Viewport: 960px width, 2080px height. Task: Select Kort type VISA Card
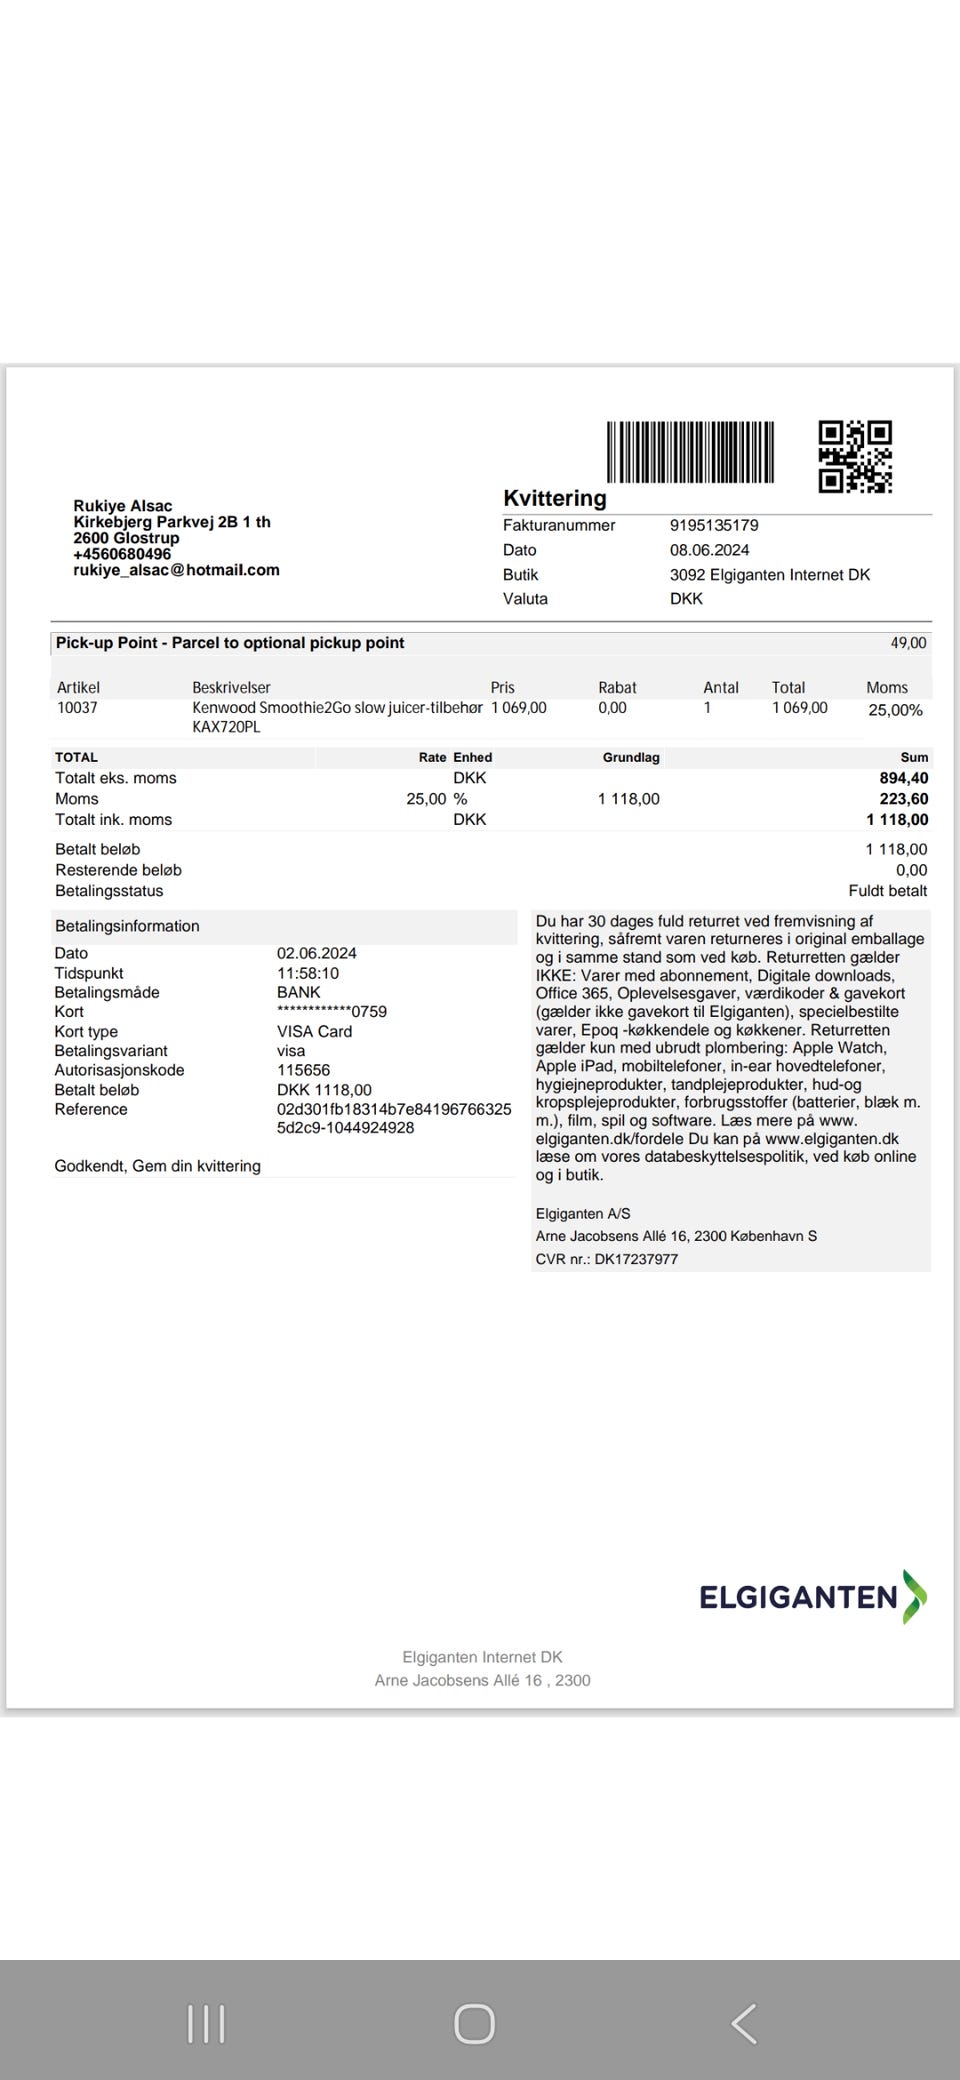tap(315, 1032)
